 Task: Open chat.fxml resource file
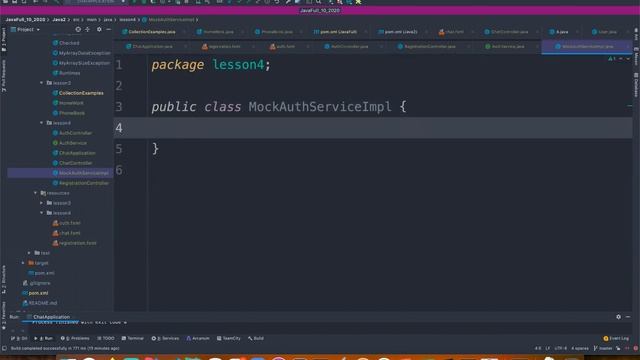click(67, 233)
